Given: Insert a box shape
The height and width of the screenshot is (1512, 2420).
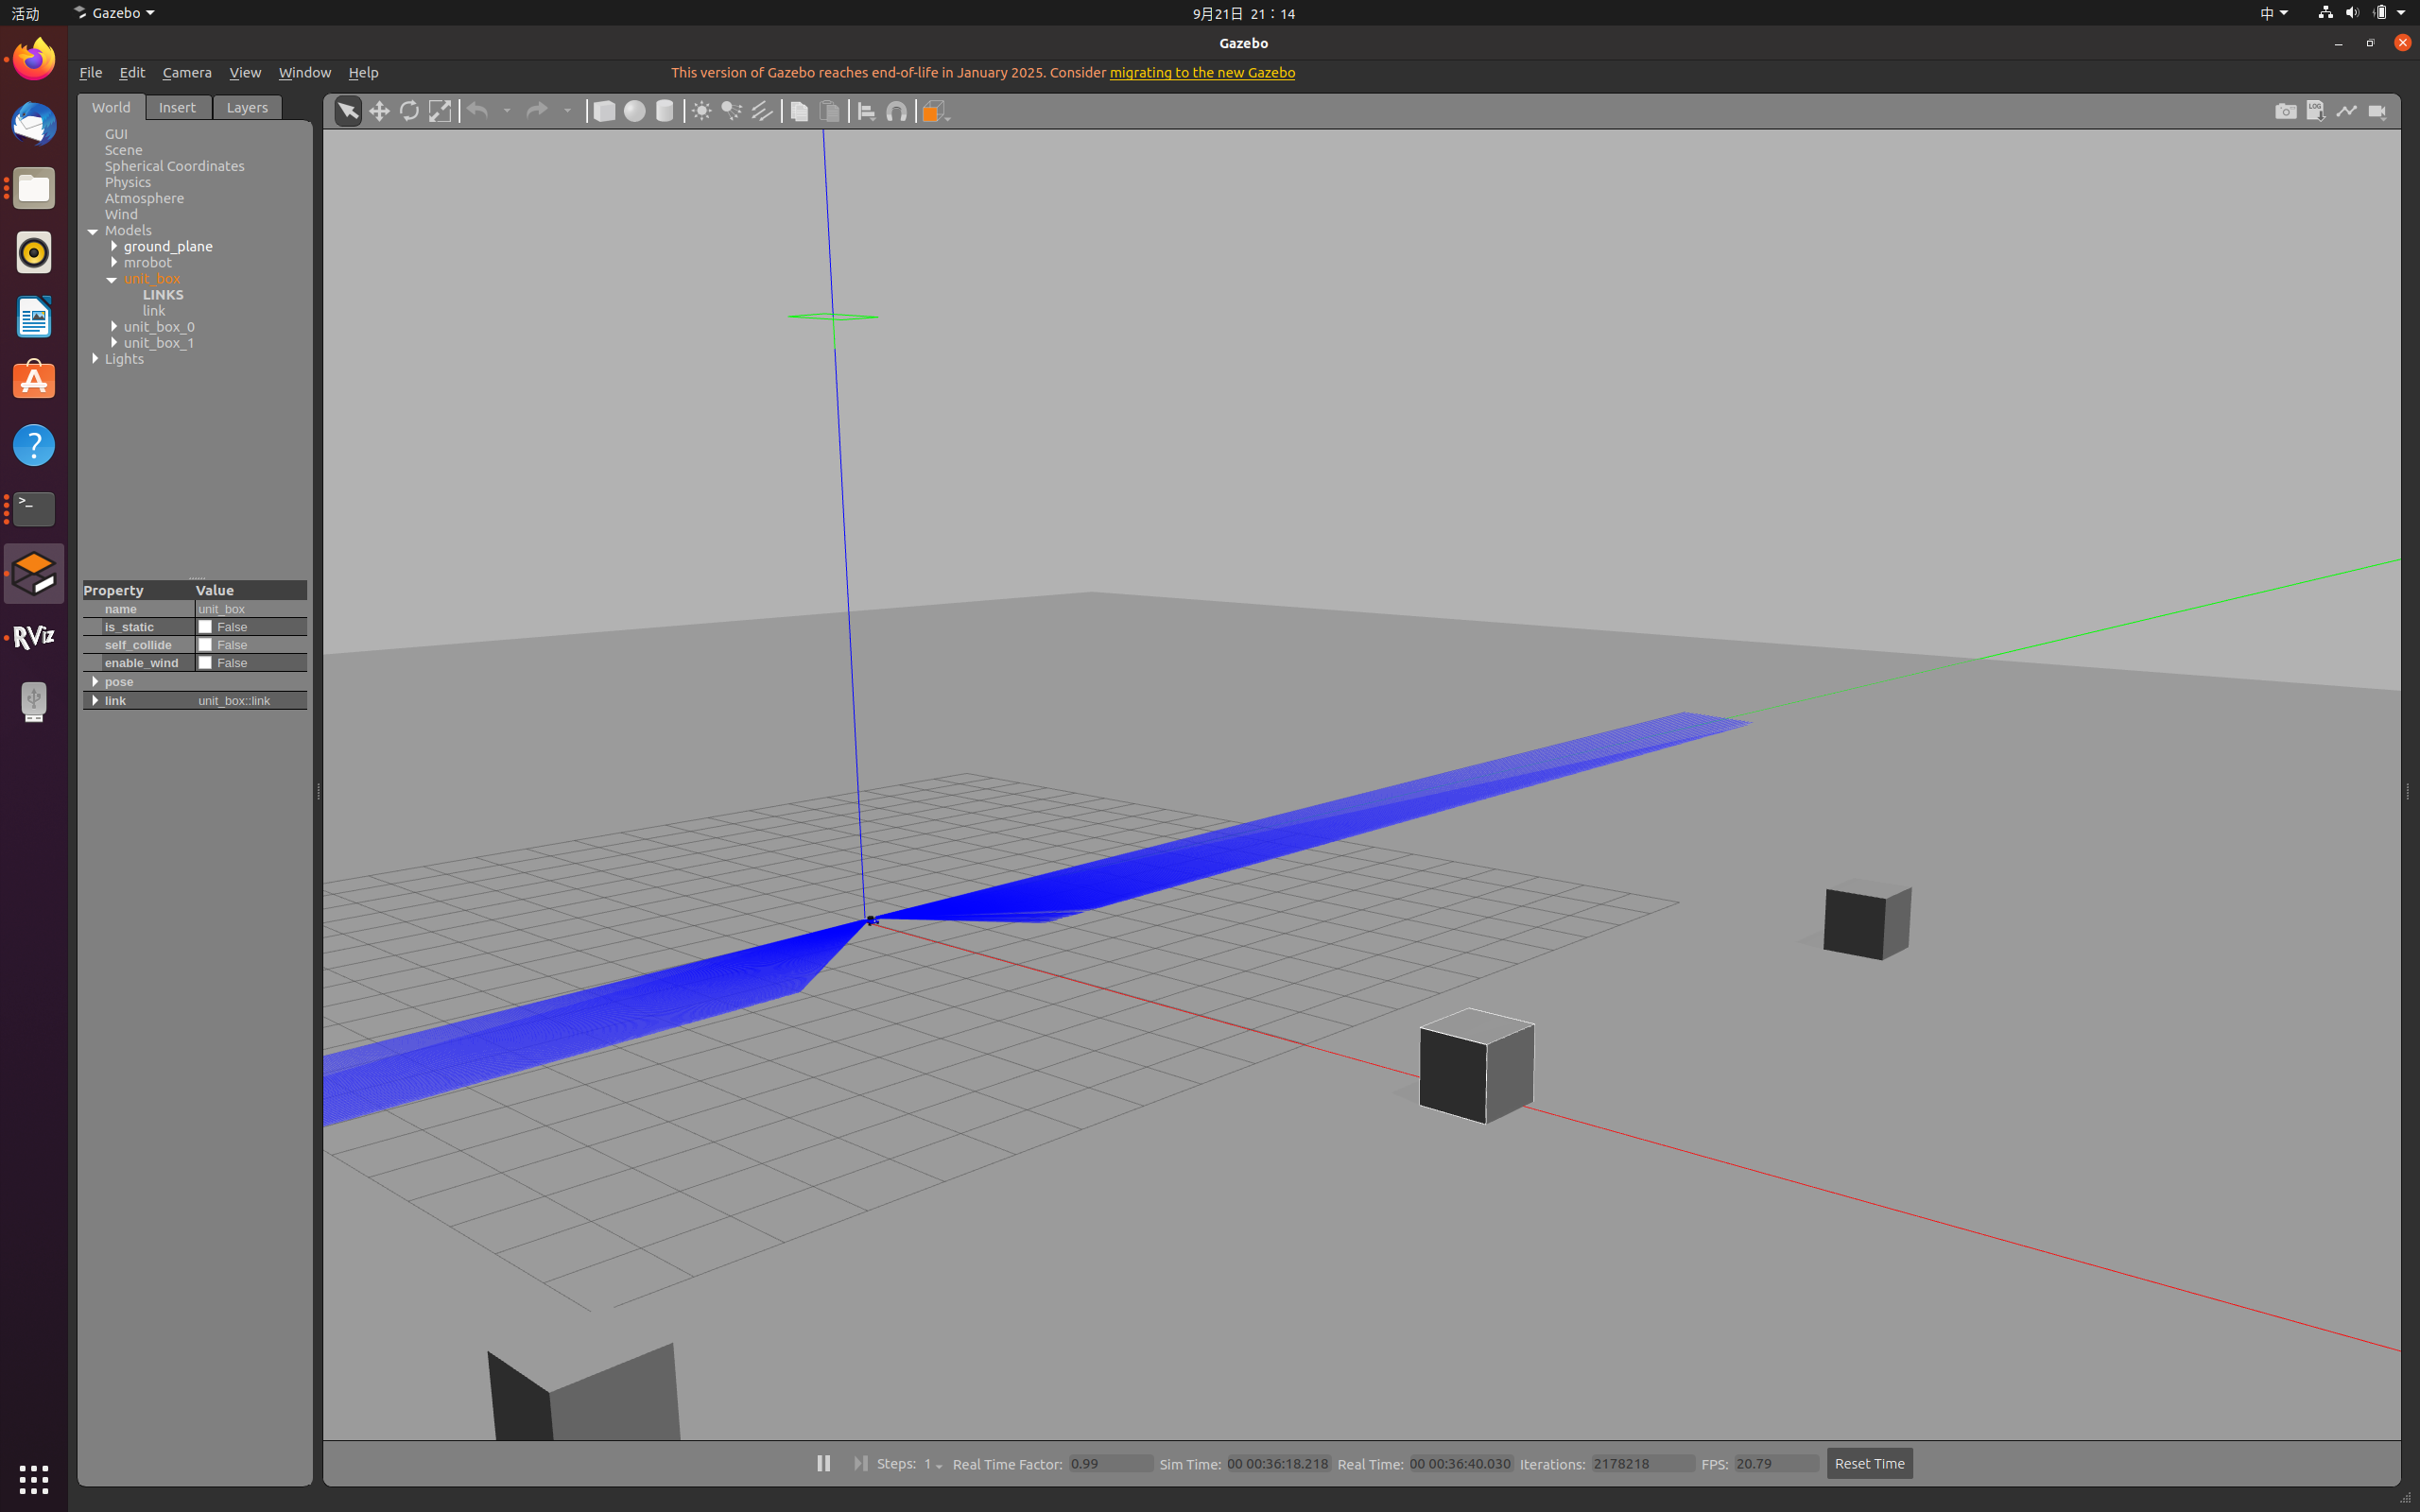Looking at the screenshot, I should click(604, 111).
